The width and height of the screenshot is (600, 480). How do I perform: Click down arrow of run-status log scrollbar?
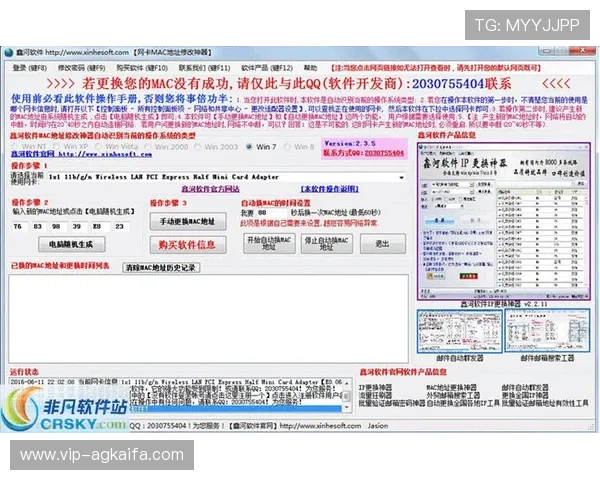click(347, 408)
